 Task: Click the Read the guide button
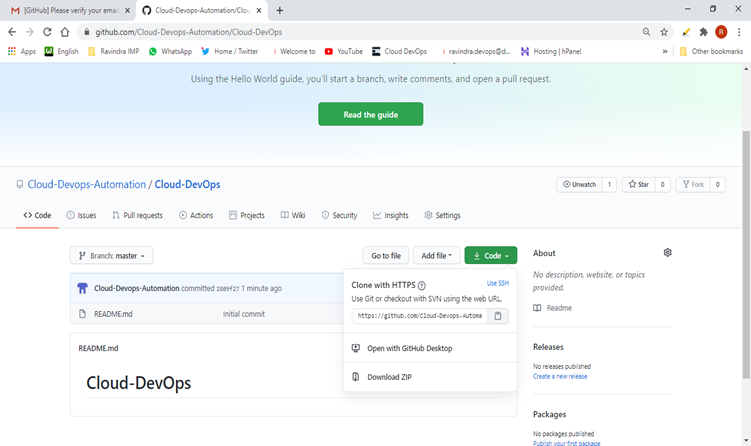coord(370,114)
